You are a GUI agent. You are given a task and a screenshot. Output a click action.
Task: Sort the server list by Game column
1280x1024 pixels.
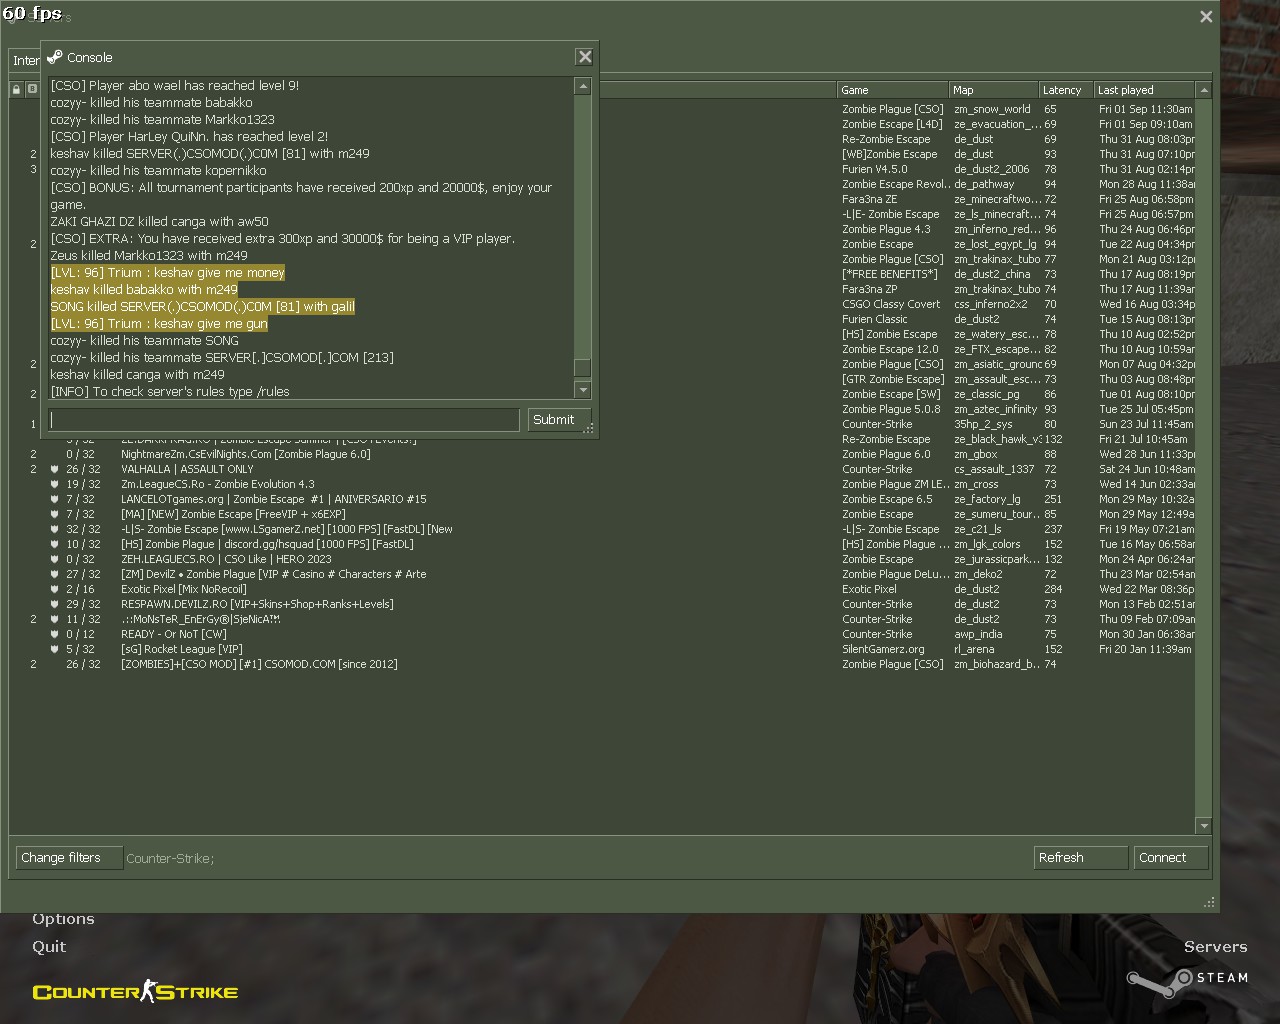tap(893, 90)
